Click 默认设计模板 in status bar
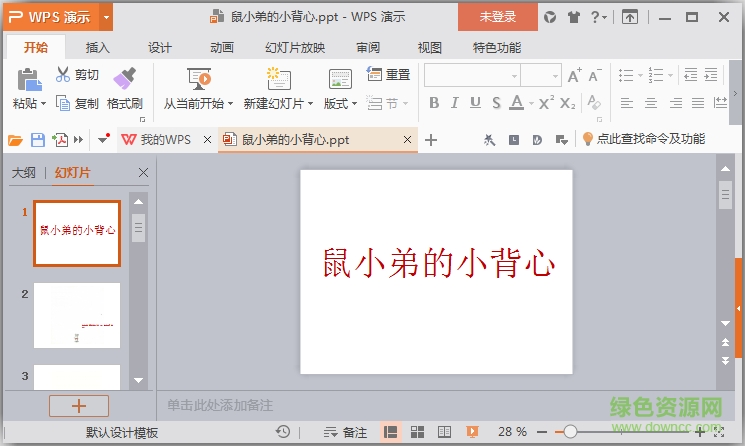Viewport: 745px width, 446px height. [122, 432]
